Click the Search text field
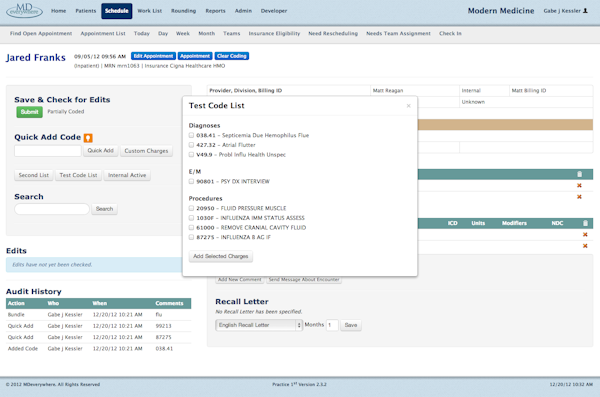This screenshot has width=600, height=397. tap(52, 209)
